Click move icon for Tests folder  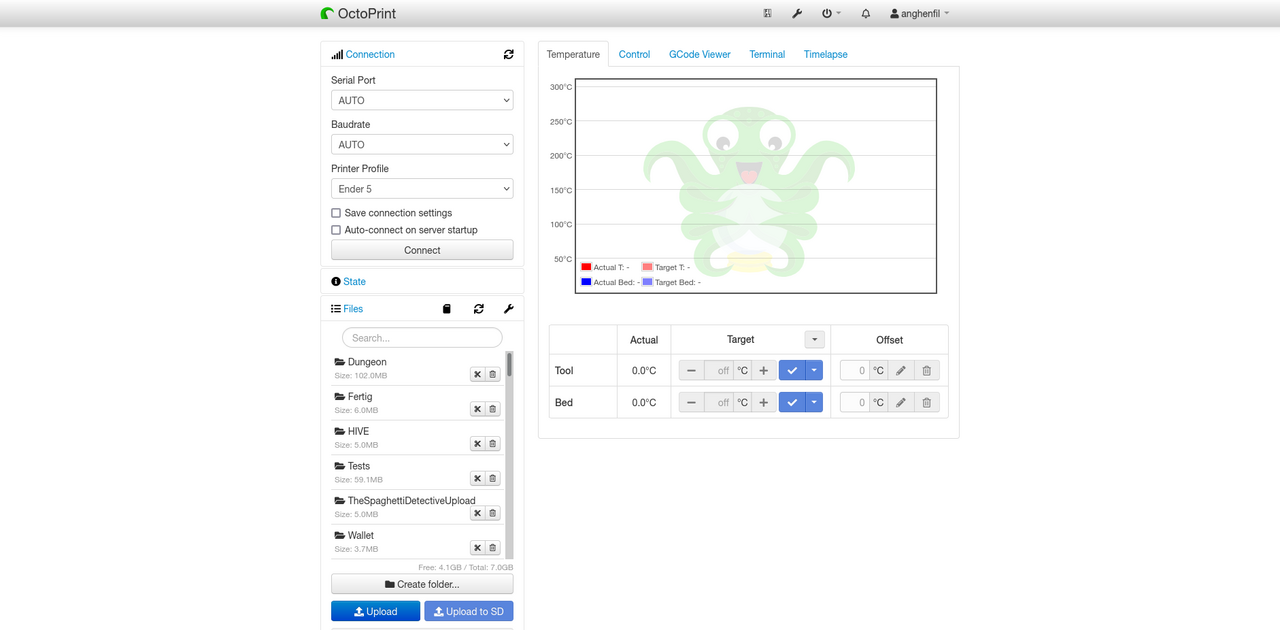pos(477,479)
